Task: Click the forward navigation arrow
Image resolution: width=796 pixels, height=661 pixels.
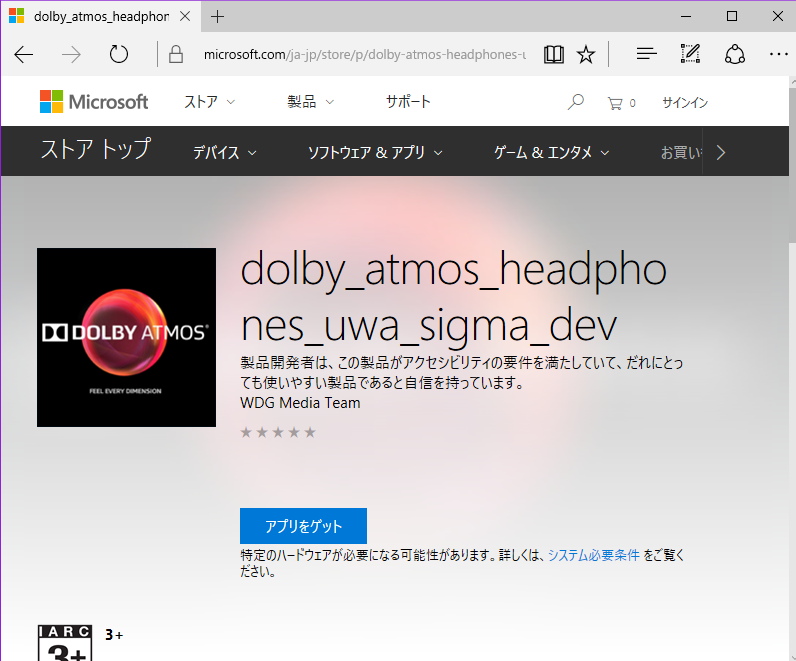Action: [71, 54]
